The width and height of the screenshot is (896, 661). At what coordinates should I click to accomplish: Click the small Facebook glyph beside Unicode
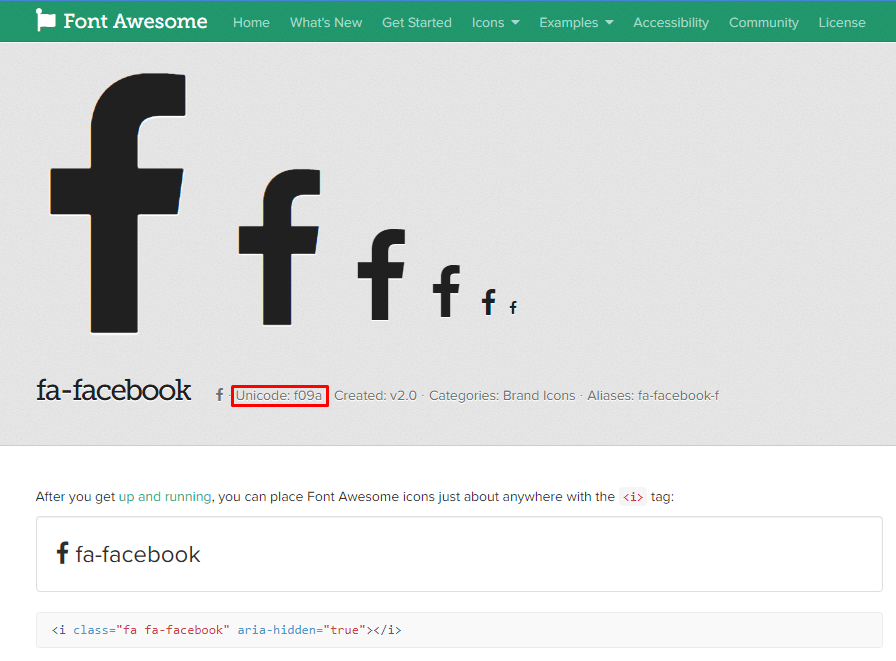click(x=219, y=396)
